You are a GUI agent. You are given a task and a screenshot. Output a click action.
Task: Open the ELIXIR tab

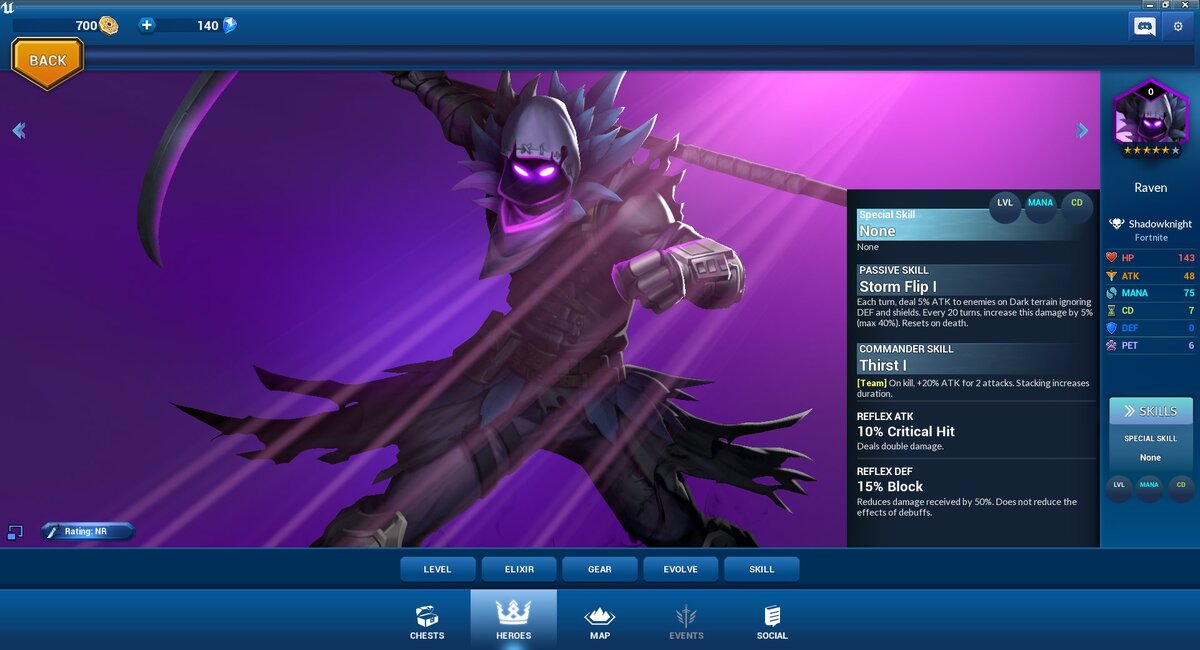tap(518, 569)
